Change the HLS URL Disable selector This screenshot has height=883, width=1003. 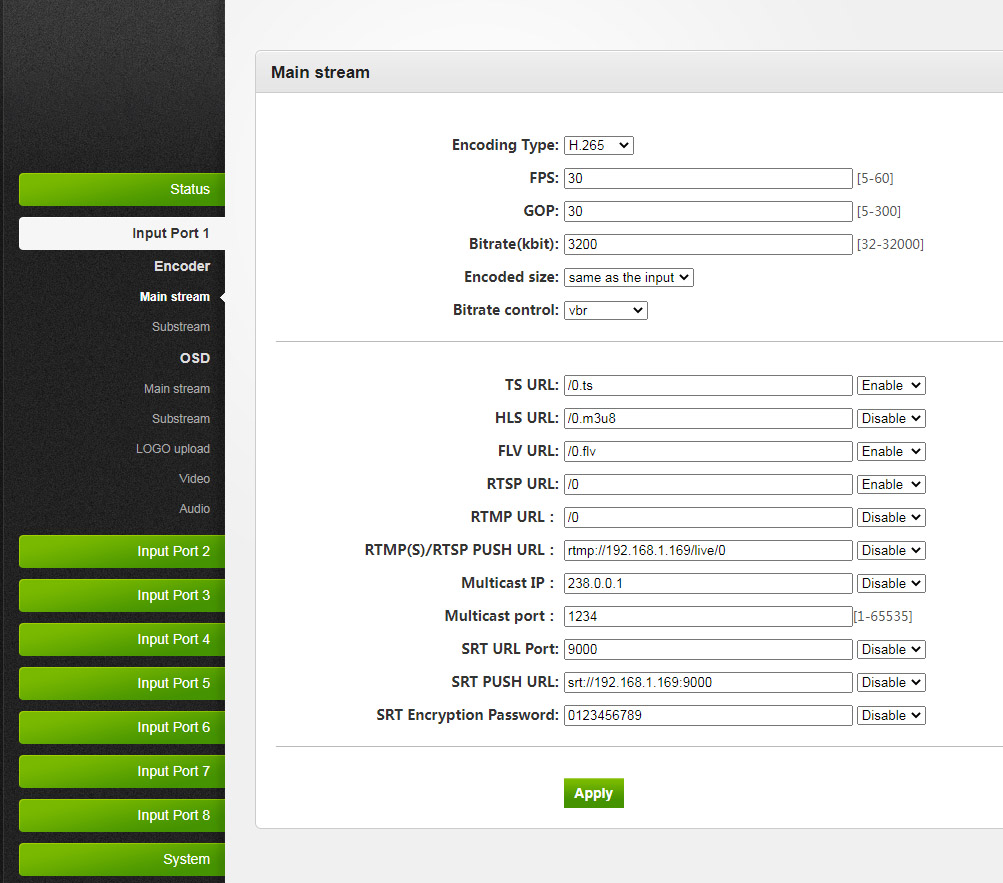click(890, 418)
